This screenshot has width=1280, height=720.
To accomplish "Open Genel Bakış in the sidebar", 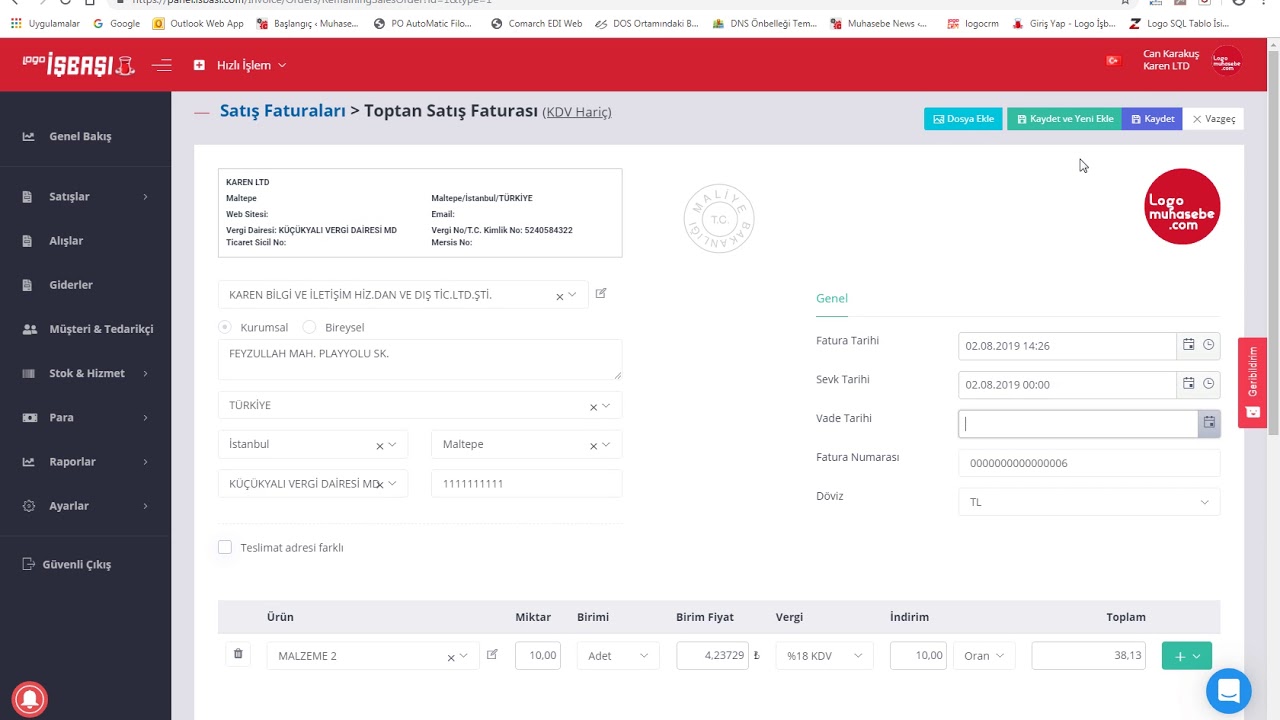I will point(80,136).
